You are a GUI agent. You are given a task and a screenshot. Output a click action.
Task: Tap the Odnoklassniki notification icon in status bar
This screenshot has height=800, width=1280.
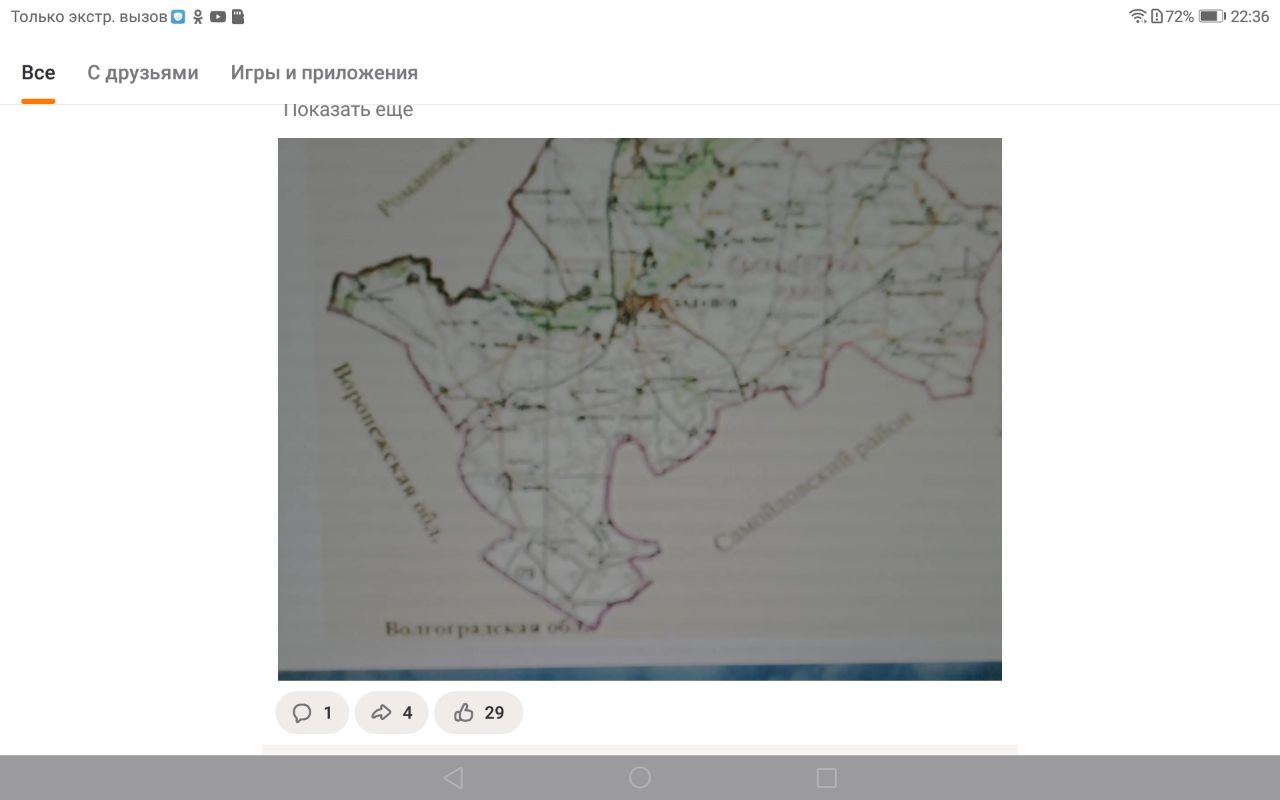(198, 17)
